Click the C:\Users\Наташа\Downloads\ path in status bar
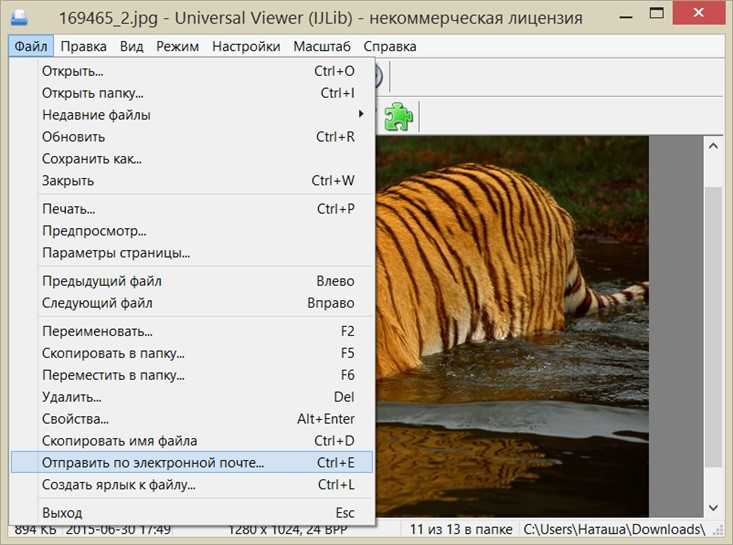Viewport: 733px width, 545px height. pyautogui.click(x=614, y=530)
